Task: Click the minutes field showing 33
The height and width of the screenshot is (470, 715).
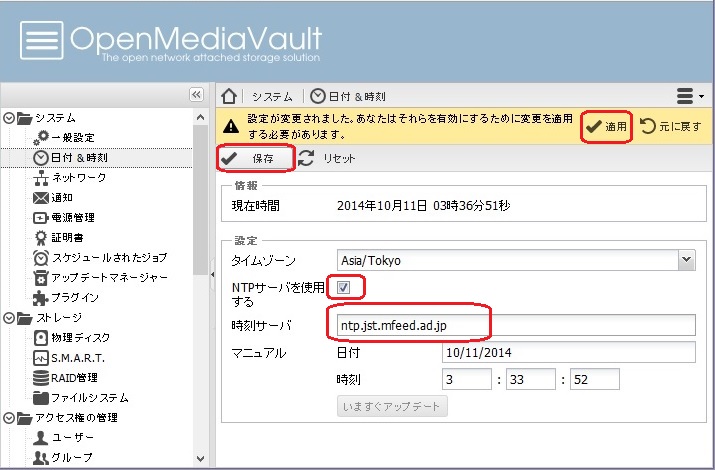Action: (531, 379)
